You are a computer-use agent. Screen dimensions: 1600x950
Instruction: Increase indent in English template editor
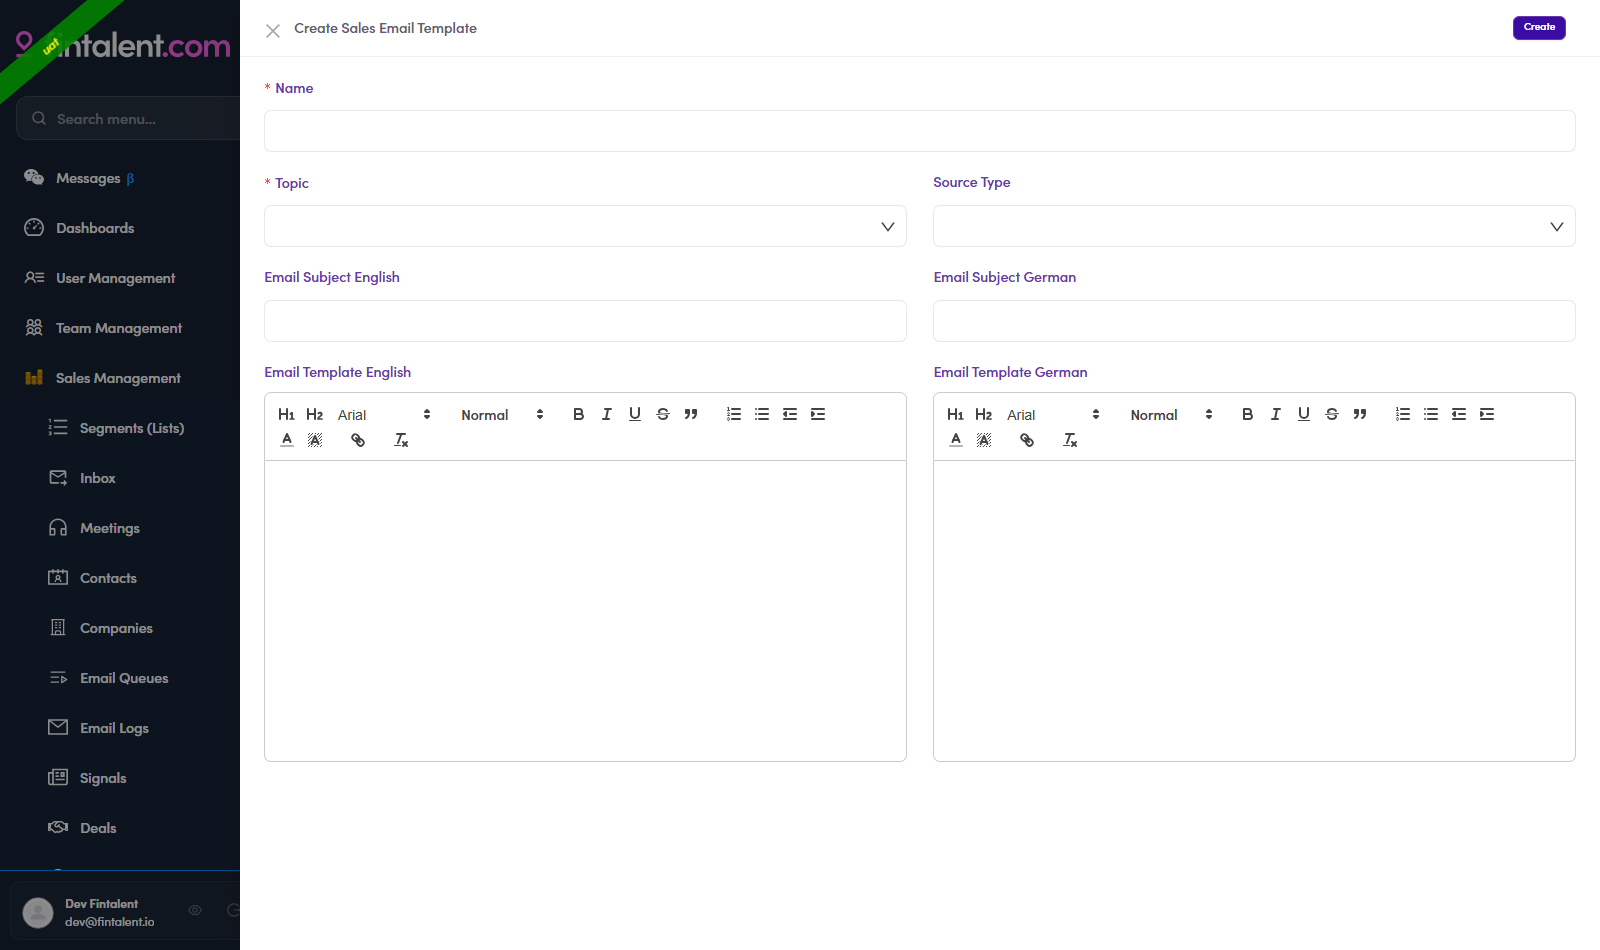click(x=818, y=414)
